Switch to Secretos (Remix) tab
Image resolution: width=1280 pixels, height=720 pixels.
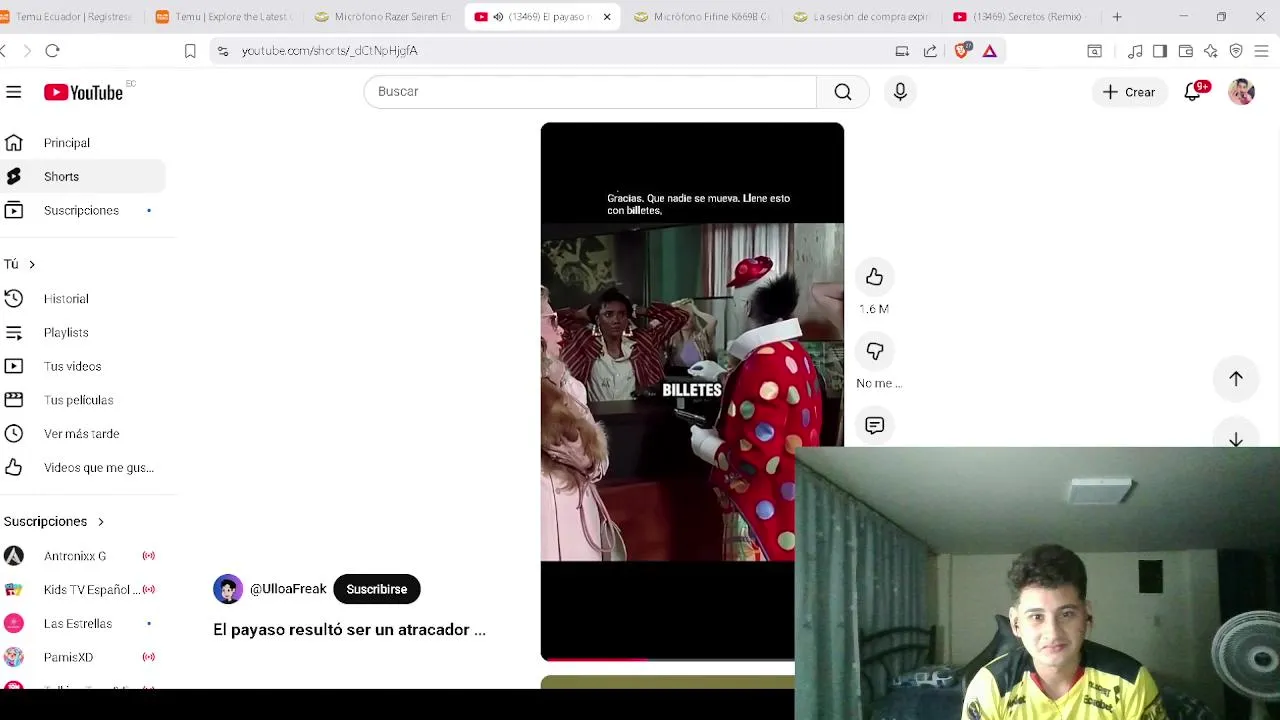pos(1022,17)
